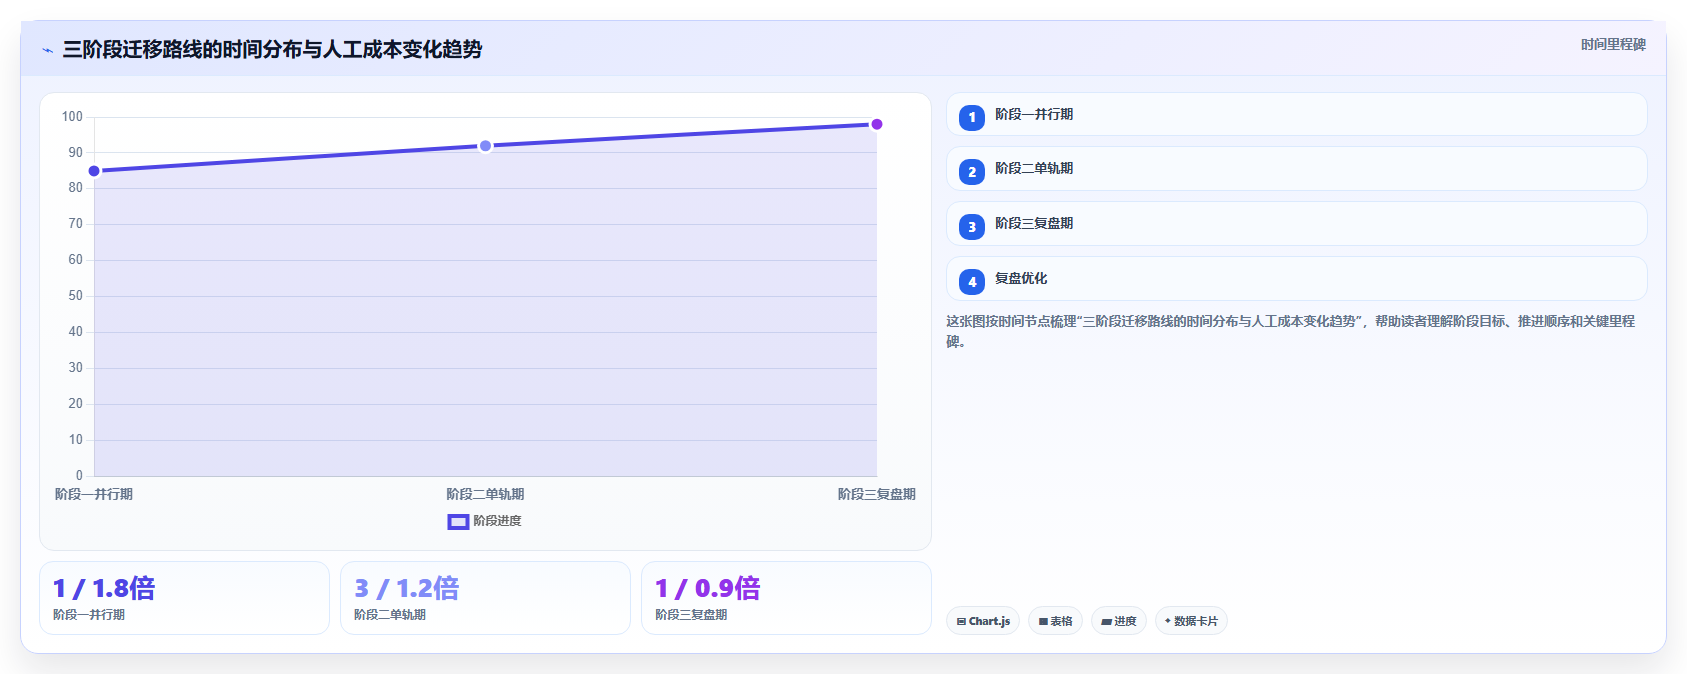This screenshot has width=1687, height=674.
Task: Click the 数据卡片 tag
Action: [x=1190, y=621]
